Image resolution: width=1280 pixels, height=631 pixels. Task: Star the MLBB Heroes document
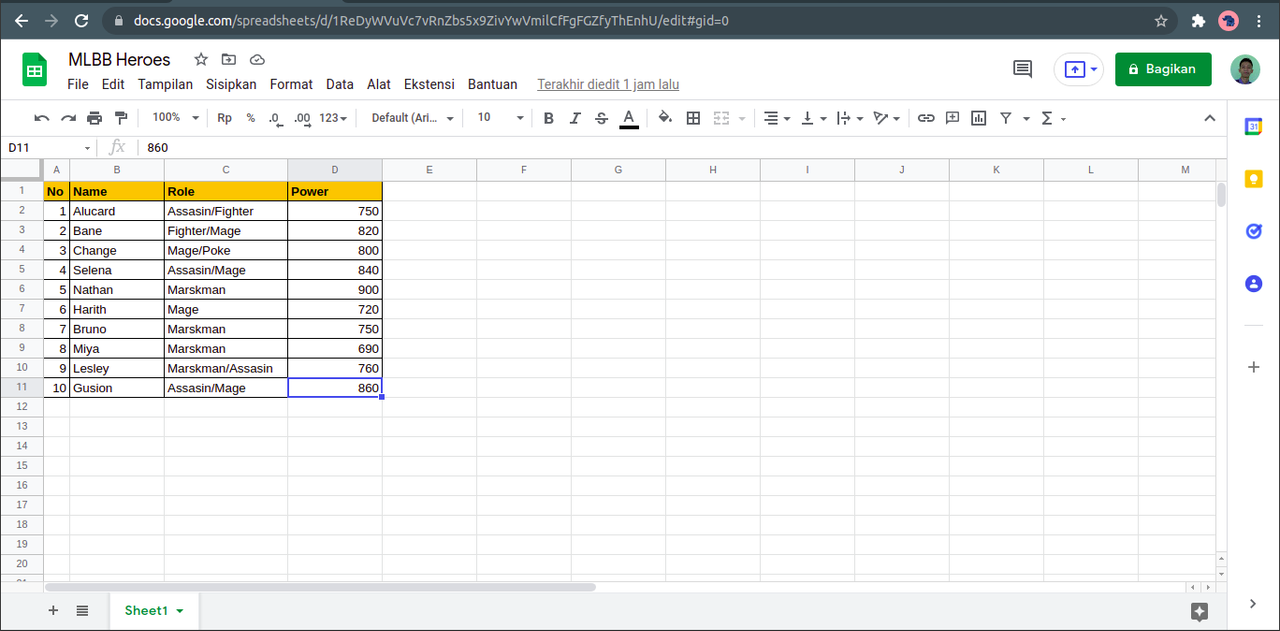tap(201, 59)
